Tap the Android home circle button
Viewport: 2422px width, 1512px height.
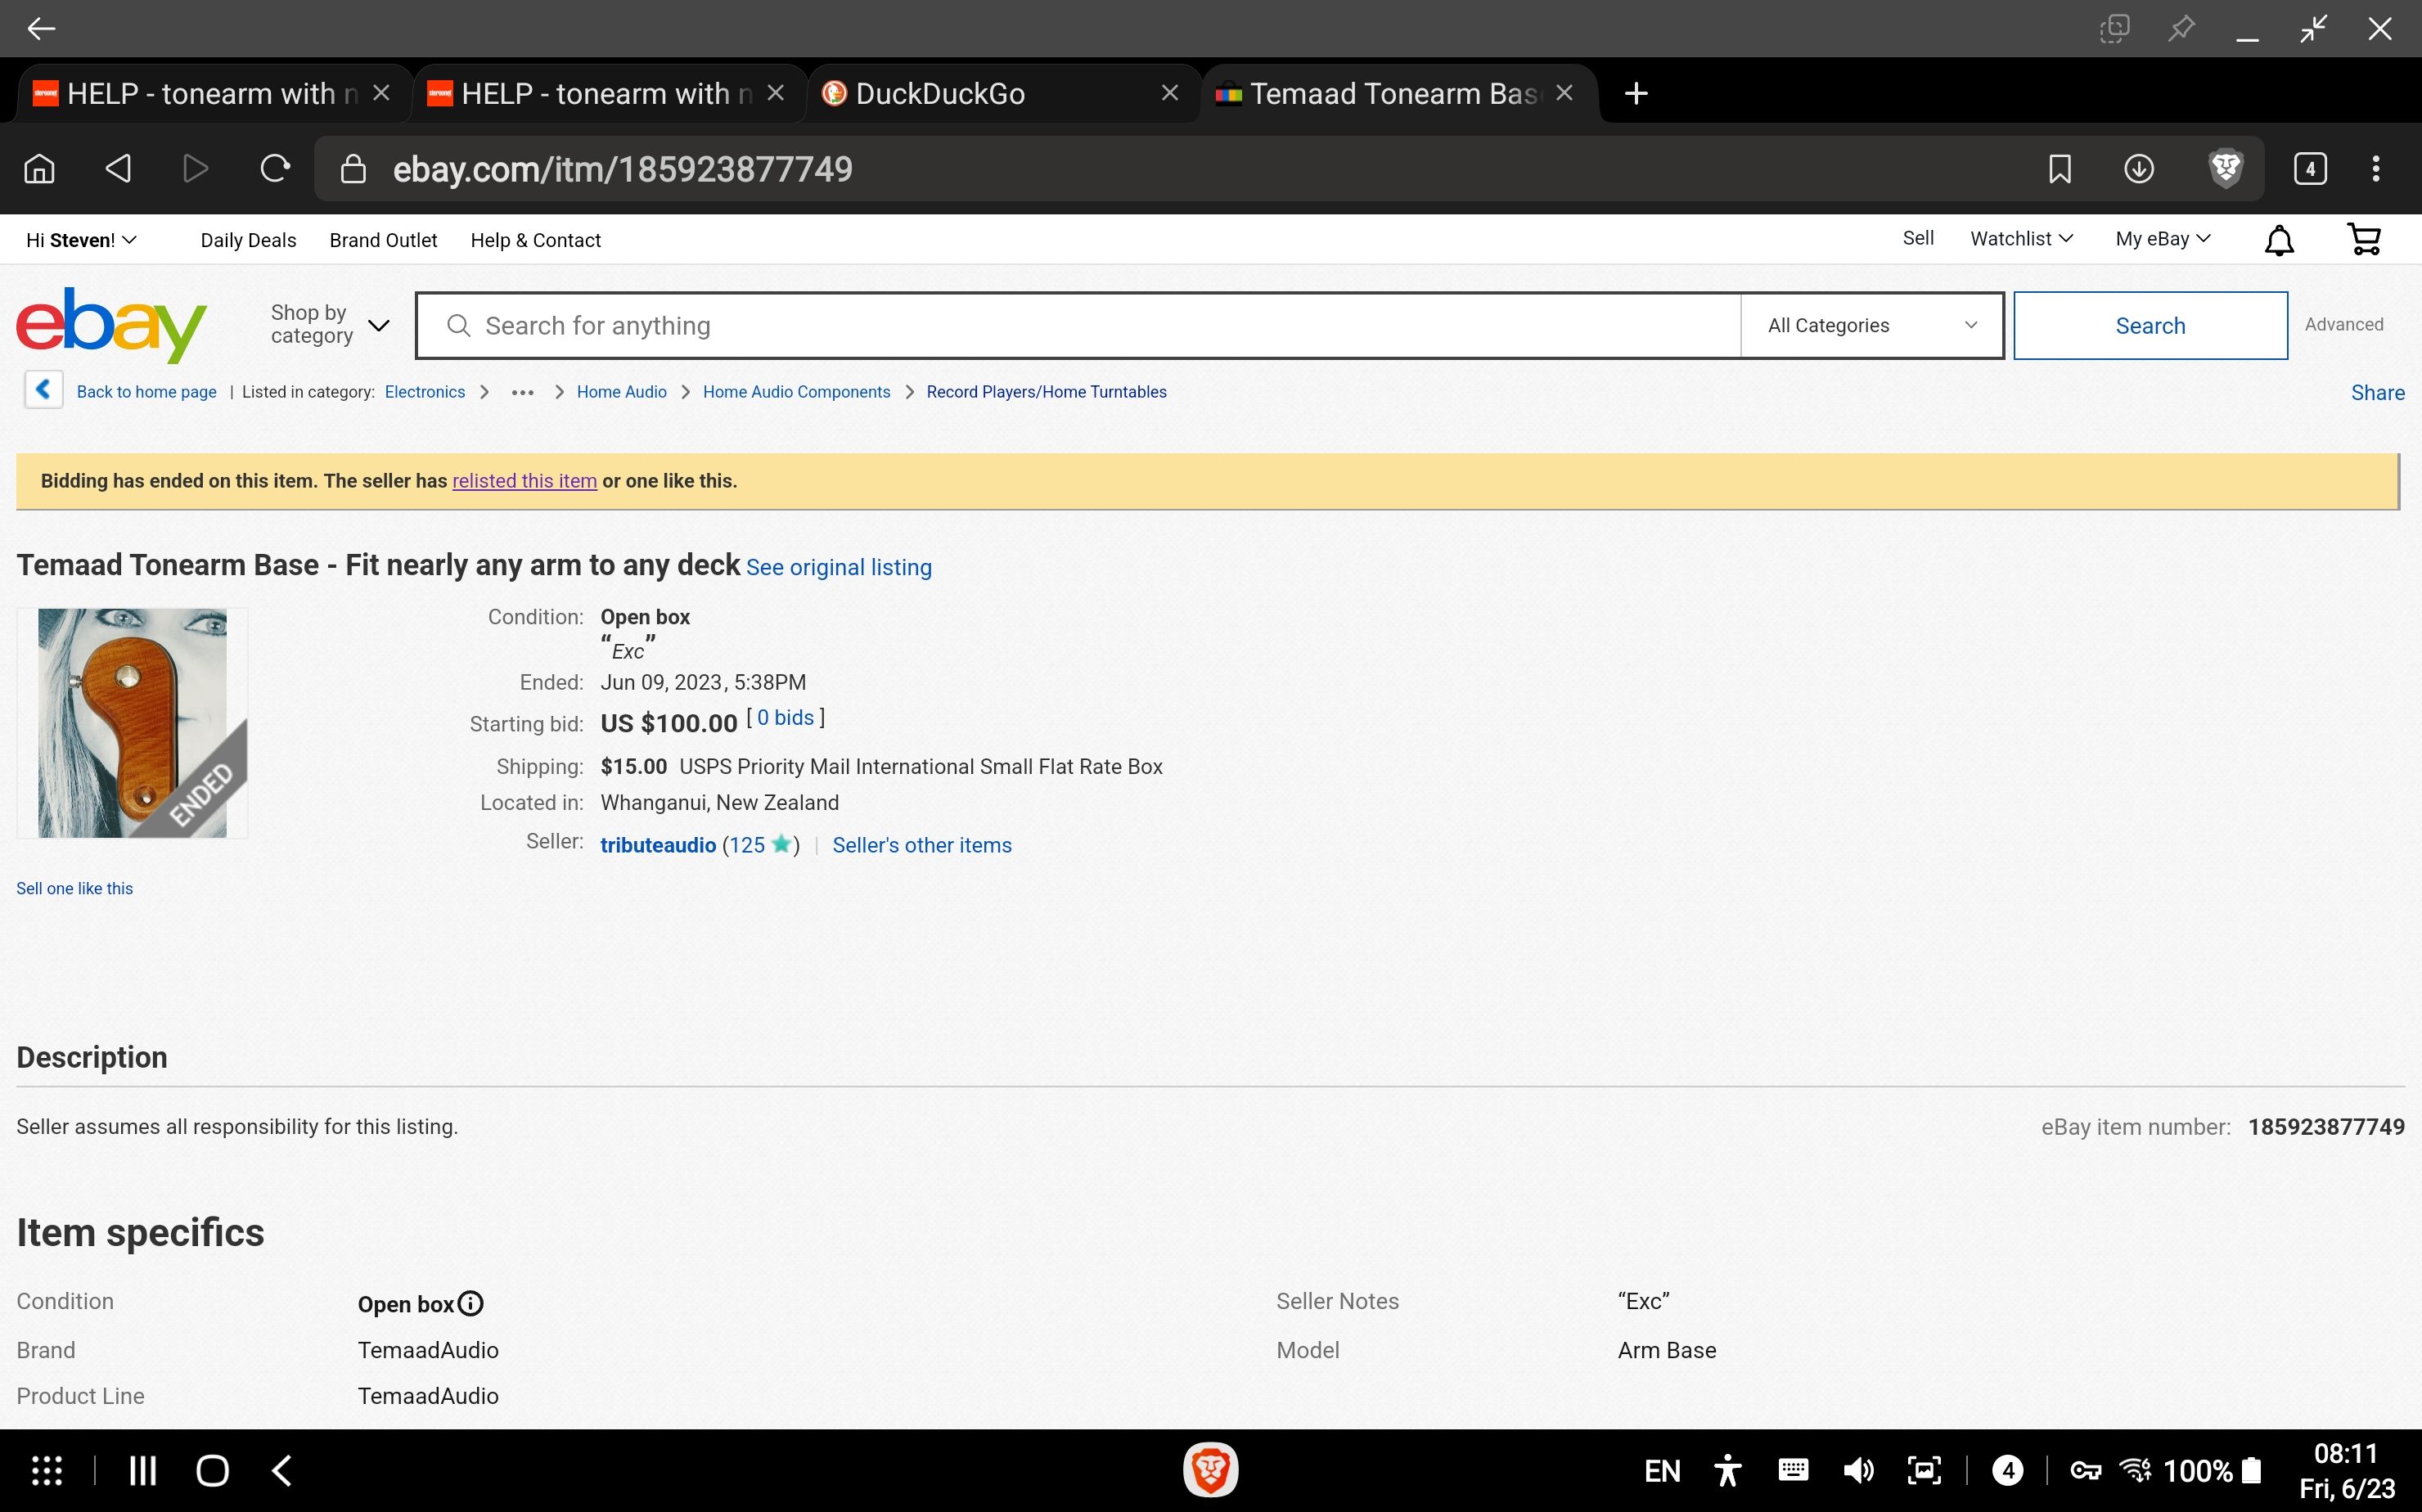point(212,1470)
